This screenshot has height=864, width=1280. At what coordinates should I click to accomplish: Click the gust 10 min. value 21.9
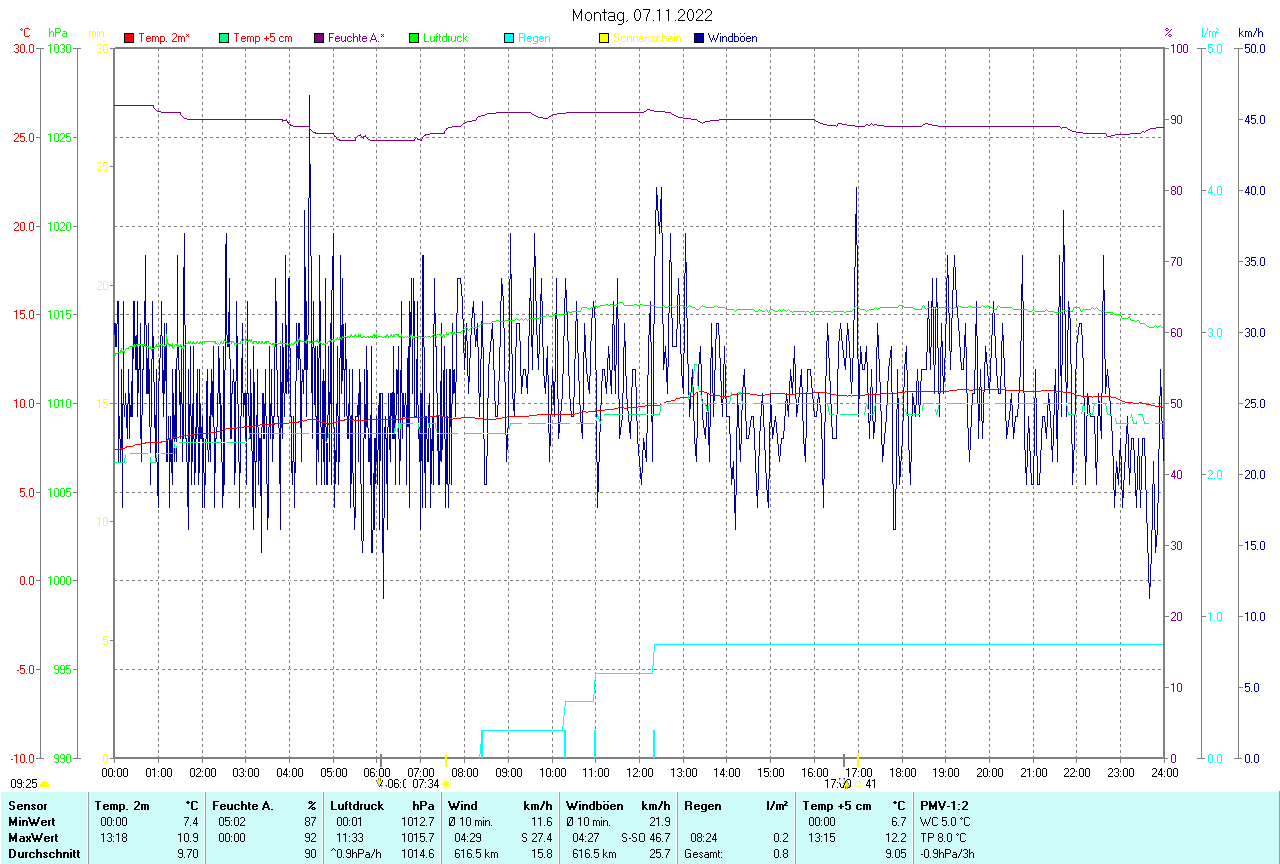tap(659, 821)
